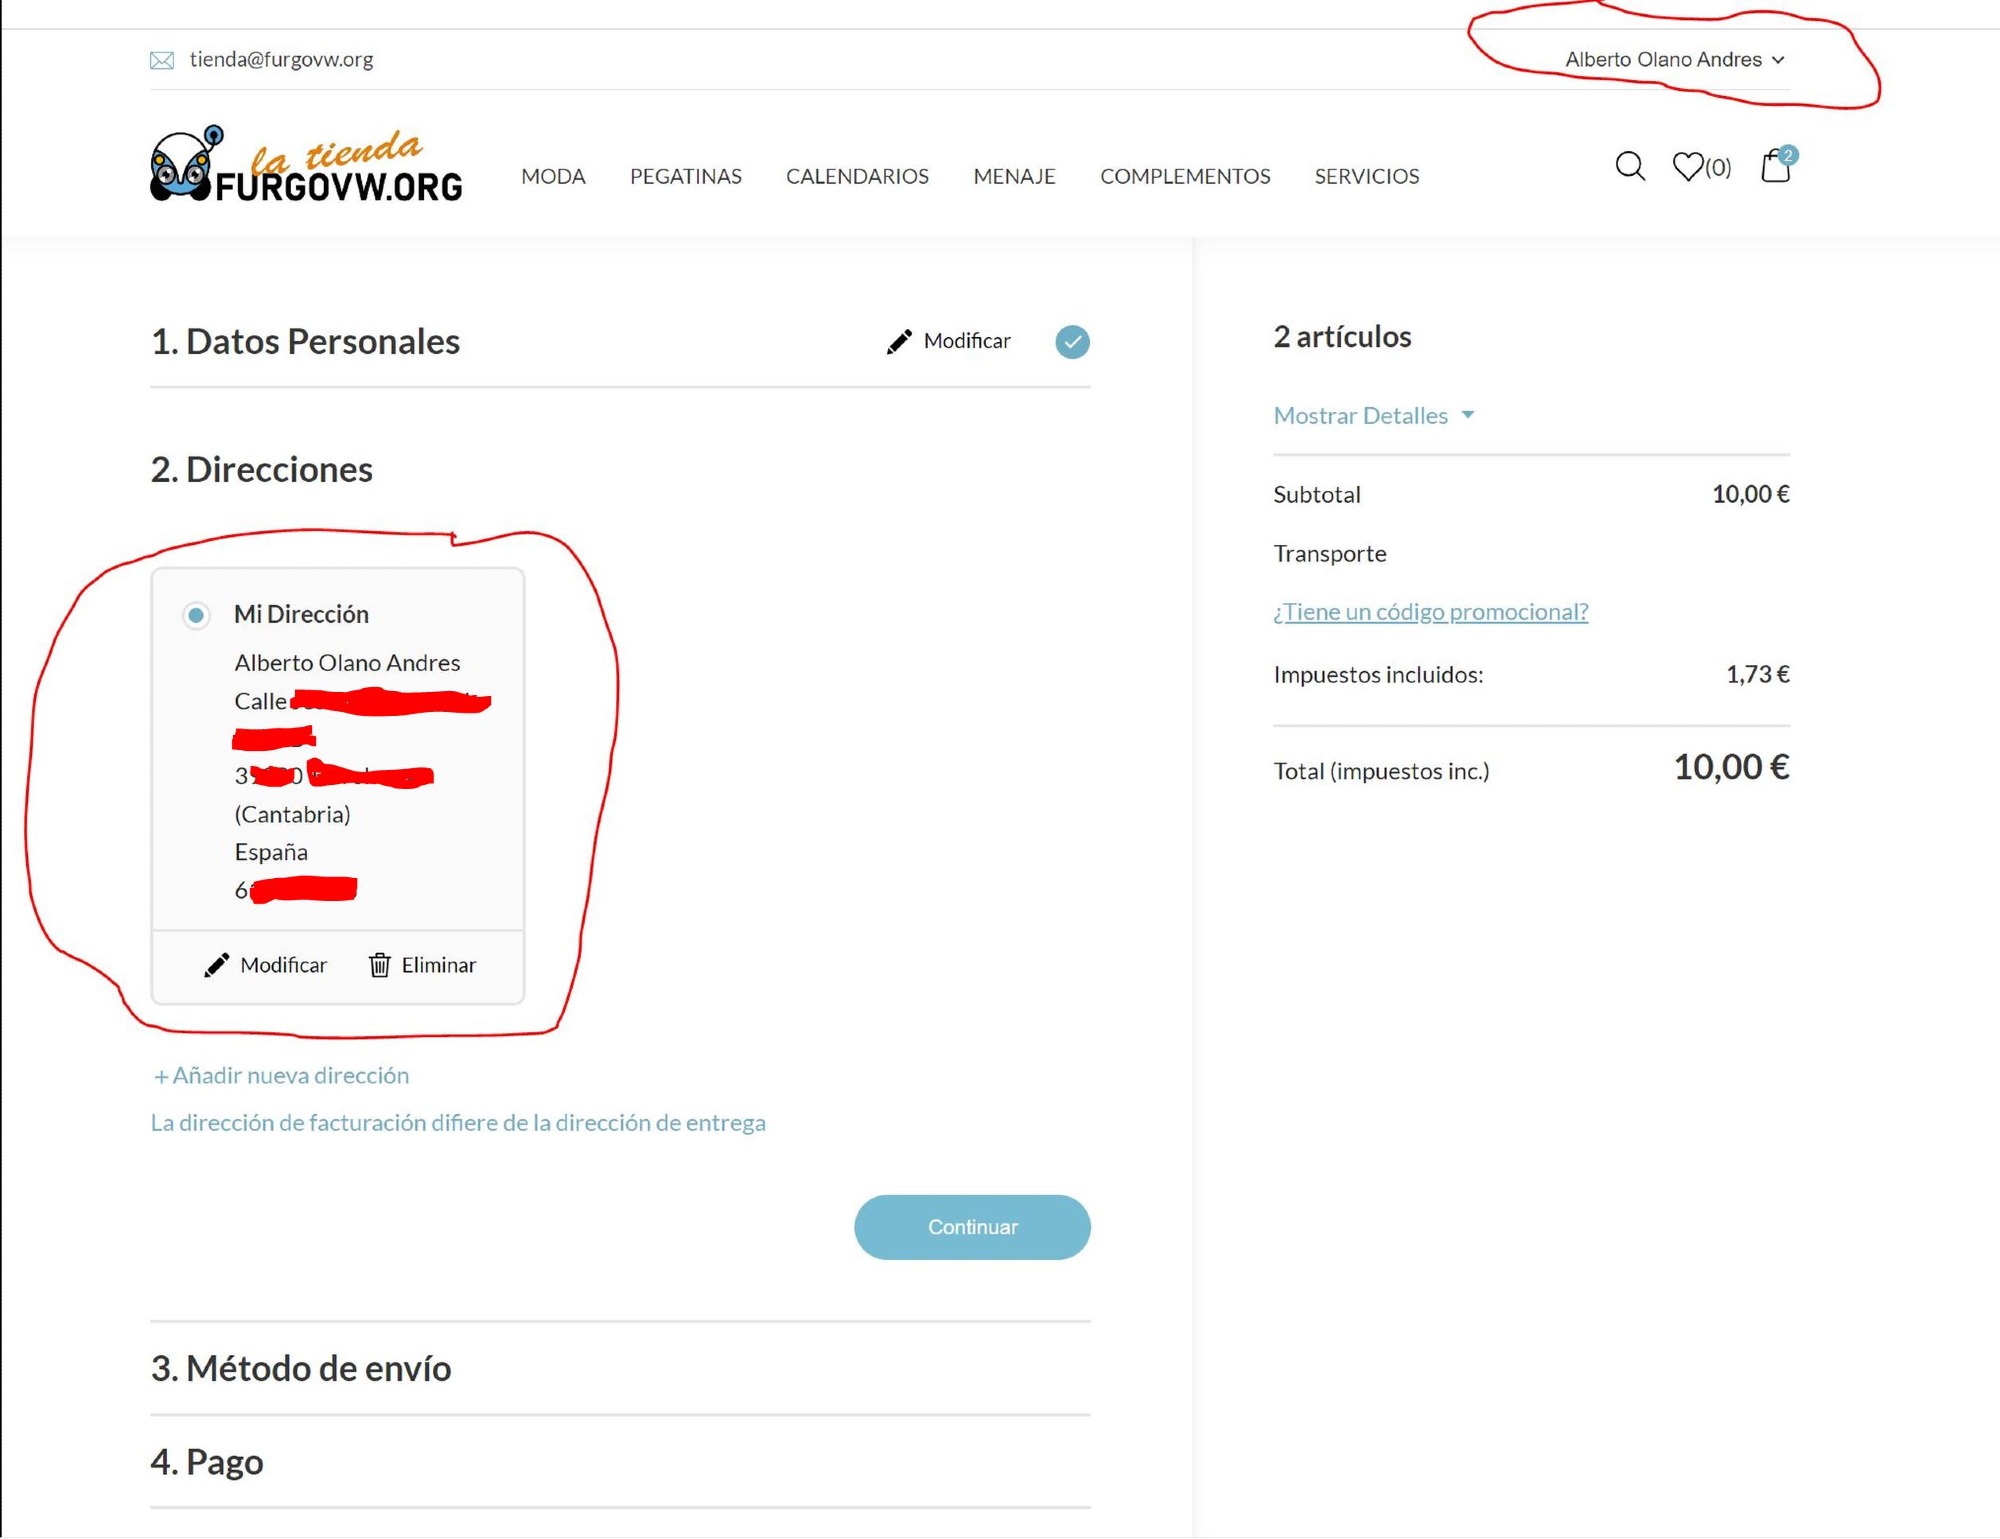This screenshot has height=1539, width=2000.
Task: Click the promotional code link
Action: coord(1430,611)
